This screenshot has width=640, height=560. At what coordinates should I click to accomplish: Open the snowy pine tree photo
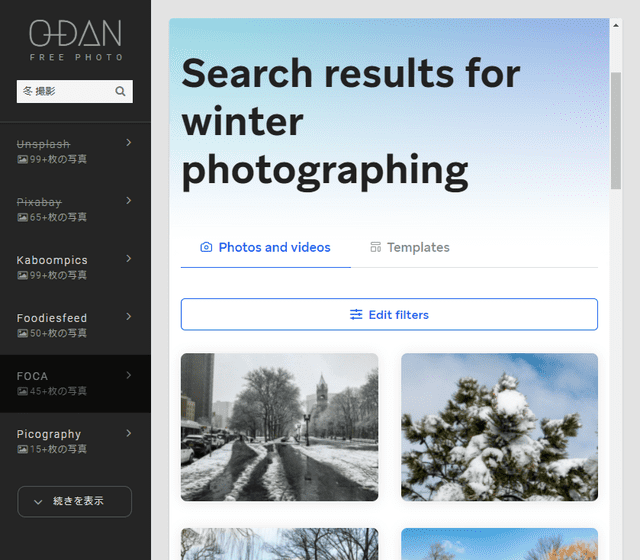pyautogui.click(x=500, y=427)
